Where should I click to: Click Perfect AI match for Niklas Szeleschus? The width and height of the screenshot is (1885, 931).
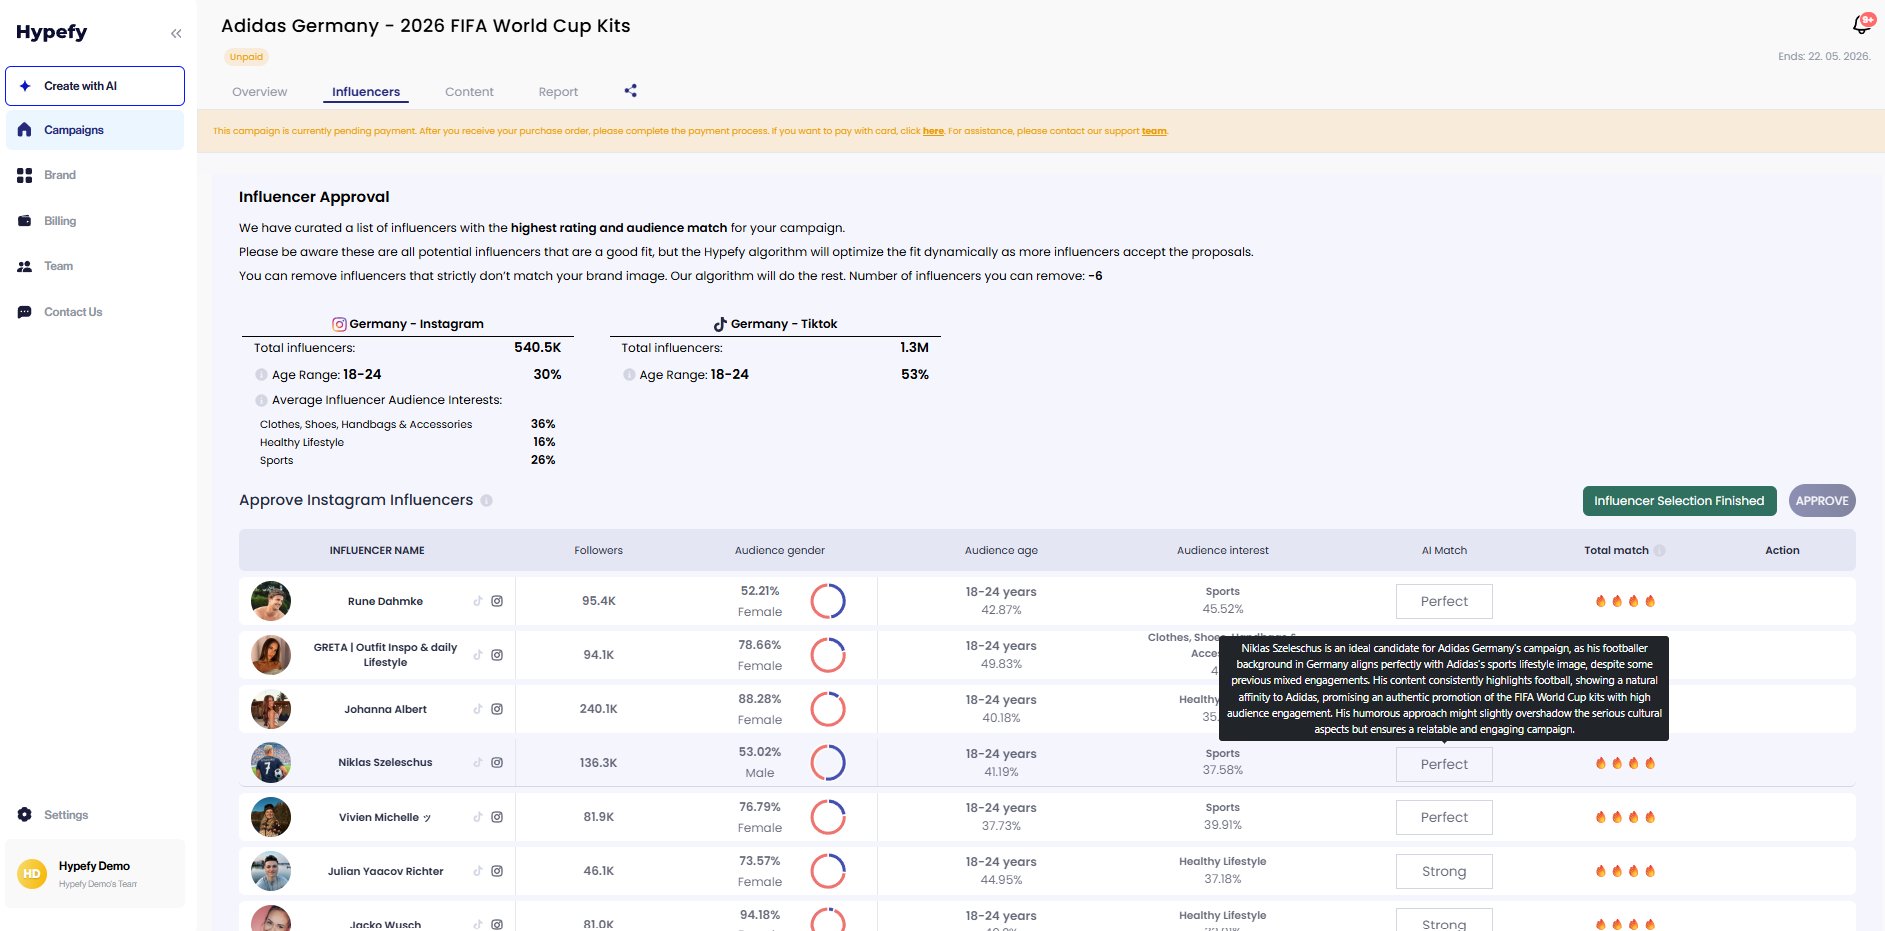click(x=1444, y=764)
